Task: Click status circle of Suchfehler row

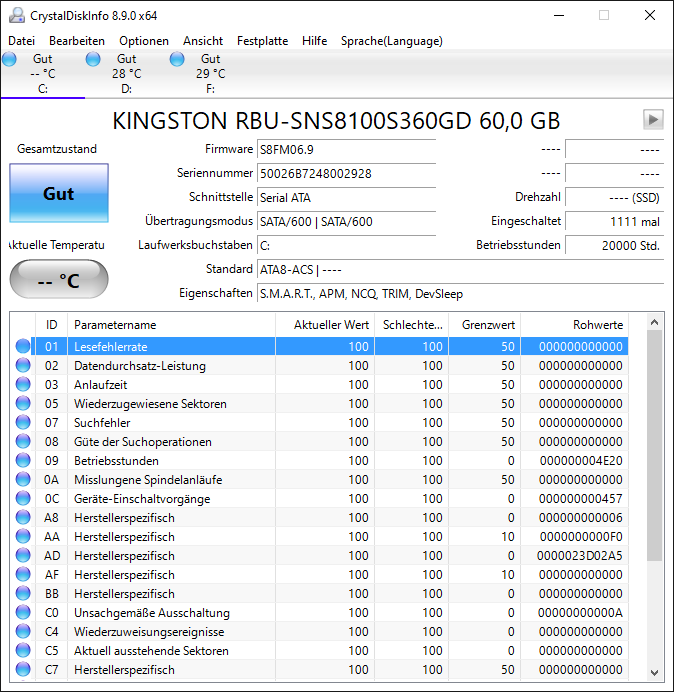Action: click(23, 422)
